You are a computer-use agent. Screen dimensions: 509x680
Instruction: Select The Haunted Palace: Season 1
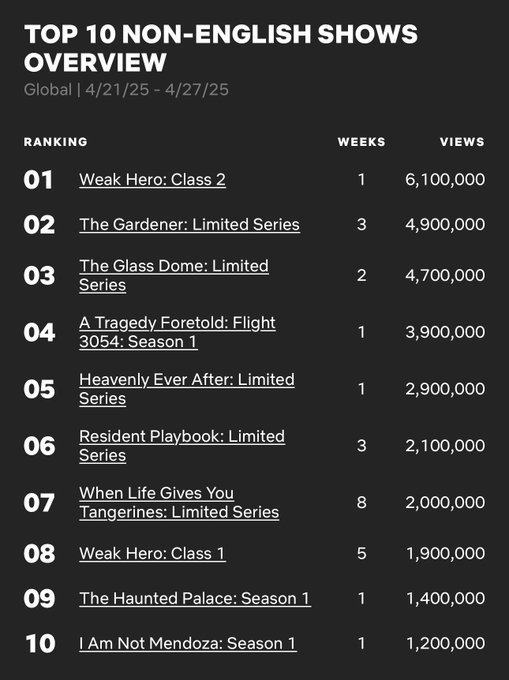195,598
